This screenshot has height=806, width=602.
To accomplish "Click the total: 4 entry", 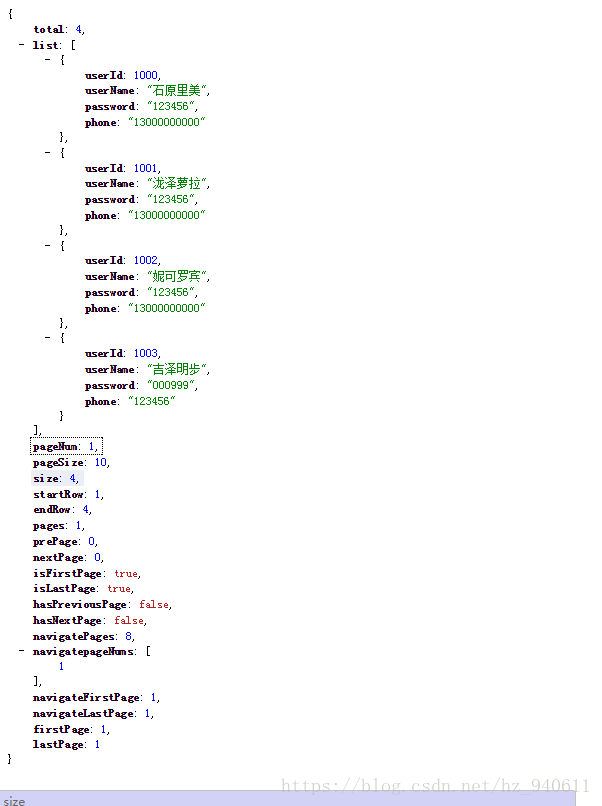I will tap(59, 29).
